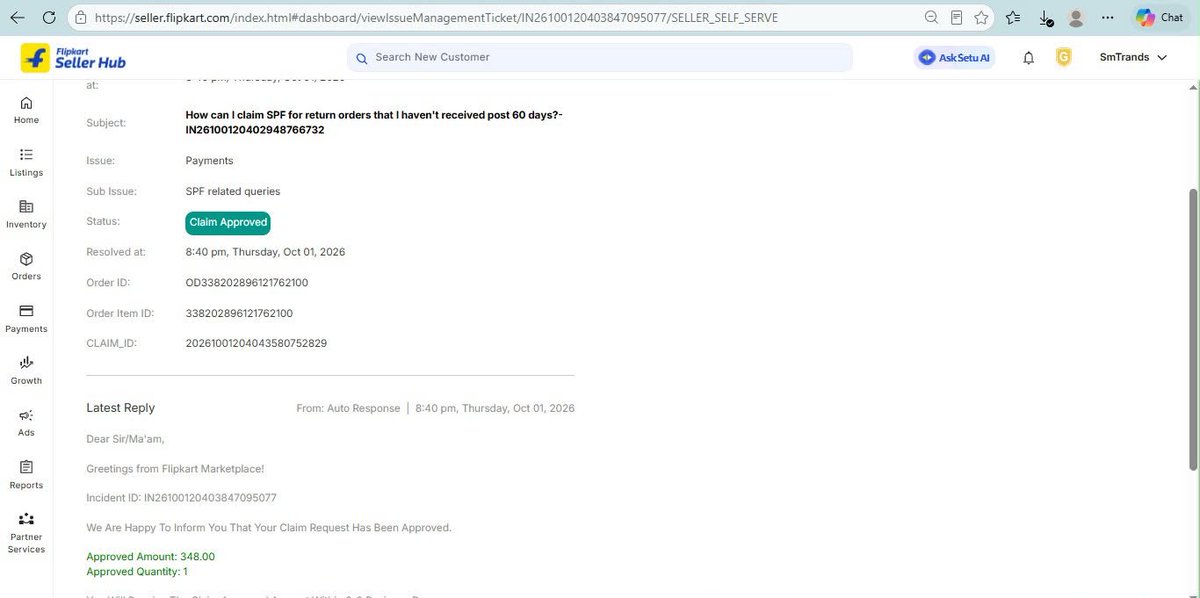Click 'Approved Quantity: 1' text
Viewport: 1200px width, 598px height.
point(137,571)
